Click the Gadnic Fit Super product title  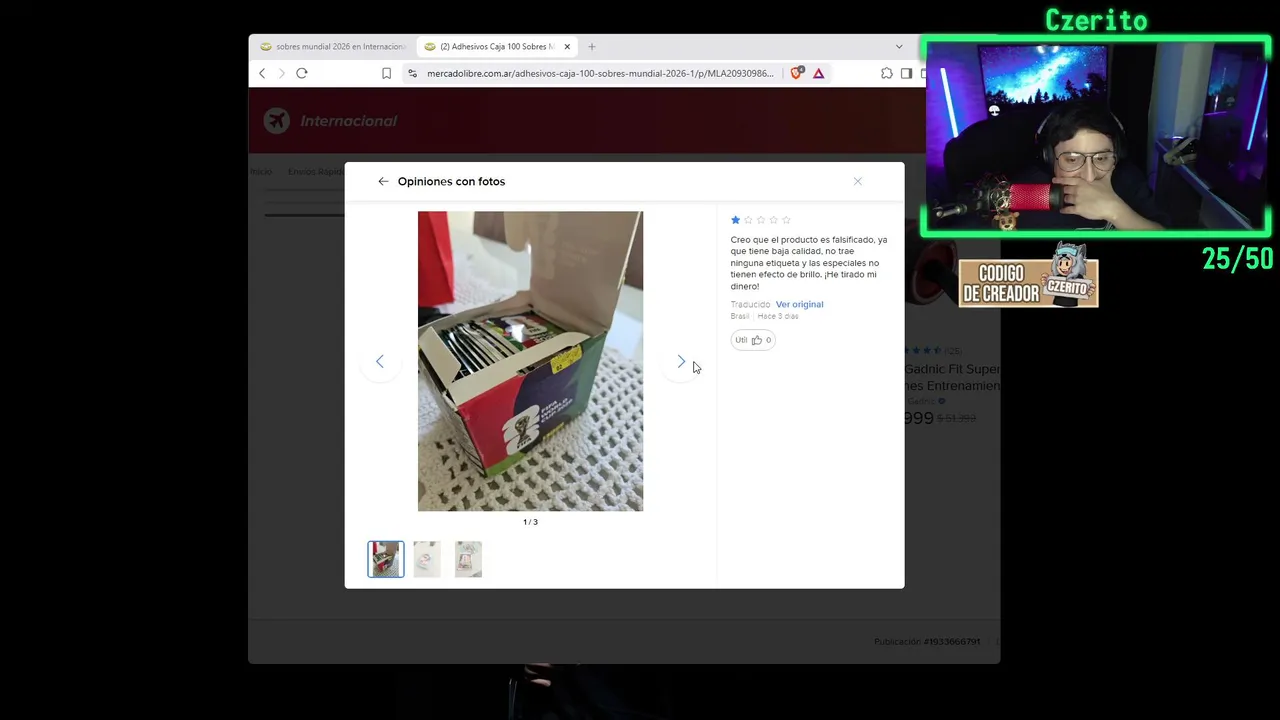952,377
